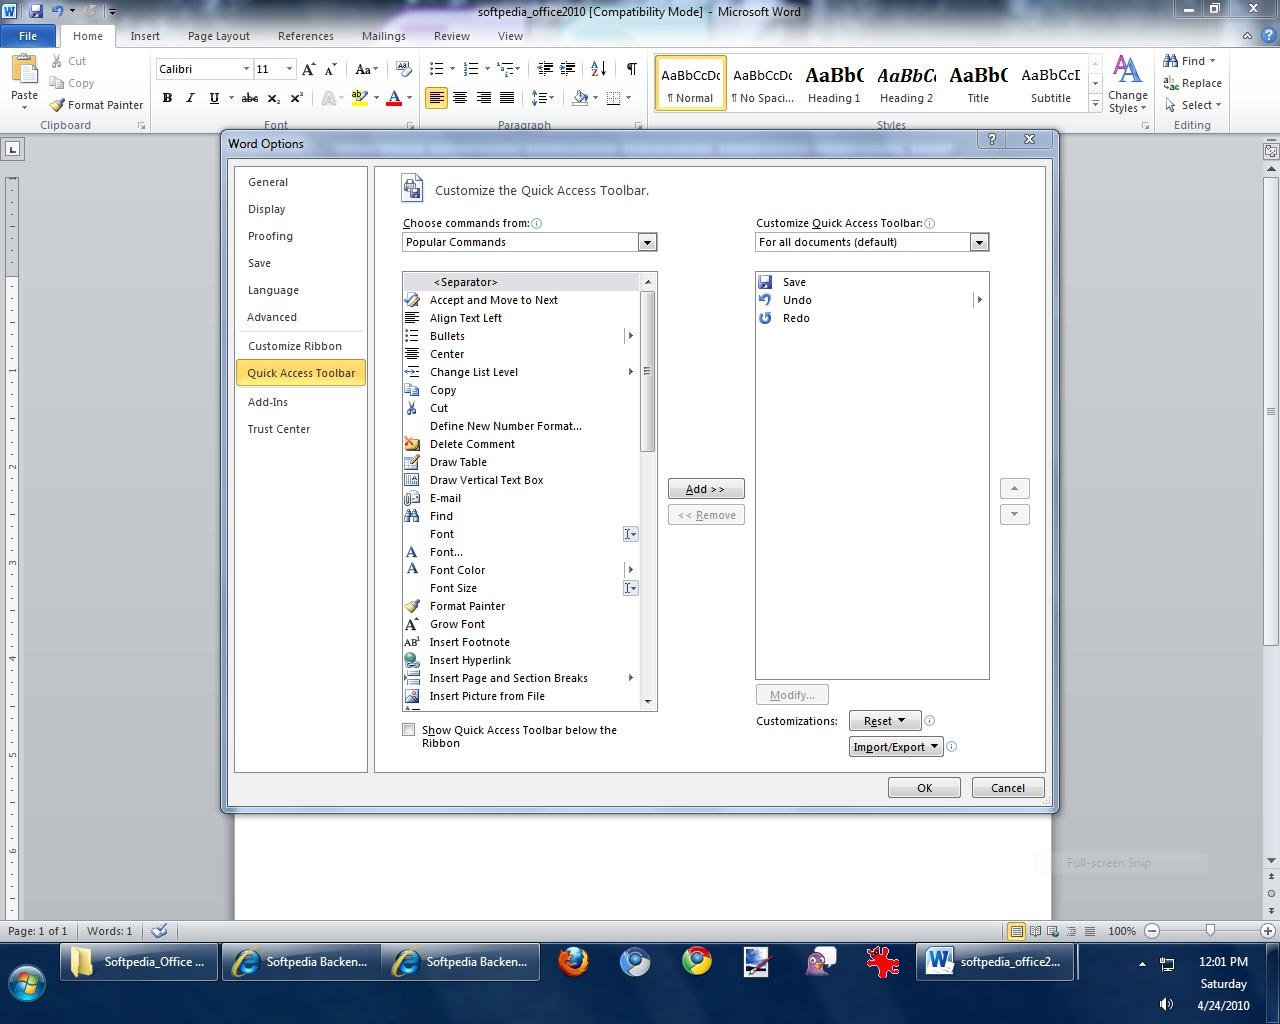Viewport: 1280px width, 1024px height.
Task: Open the Import/Export dropdown button
Action: [x=896, y=747]
